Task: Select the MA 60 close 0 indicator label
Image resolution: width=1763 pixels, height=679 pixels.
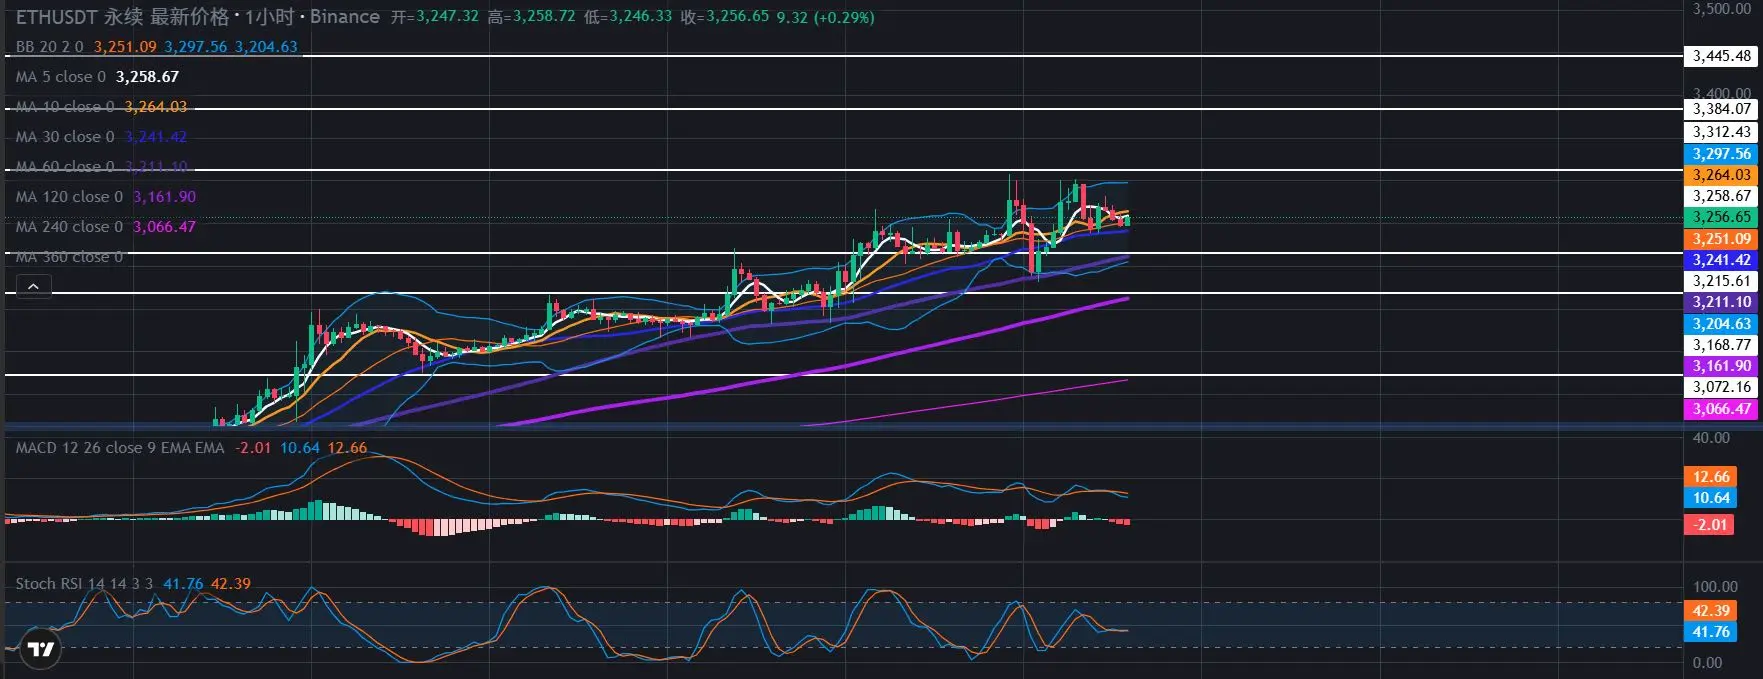Action: (x=65, y=167)
